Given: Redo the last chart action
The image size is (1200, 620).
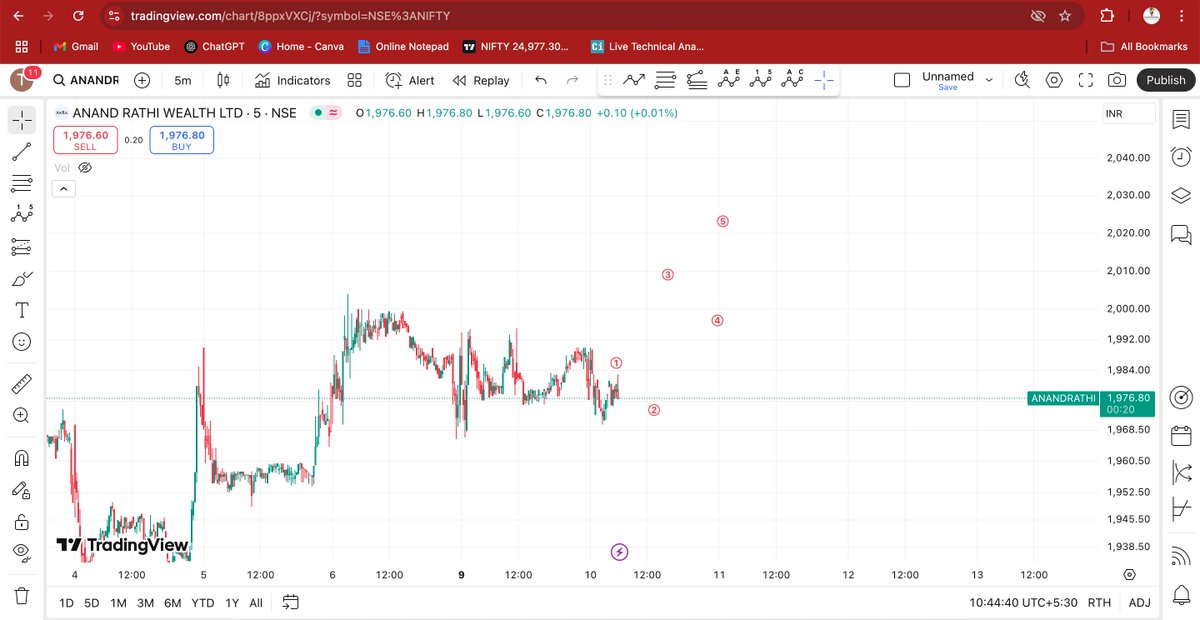Looking at the screenshot, I should (573, 80).
